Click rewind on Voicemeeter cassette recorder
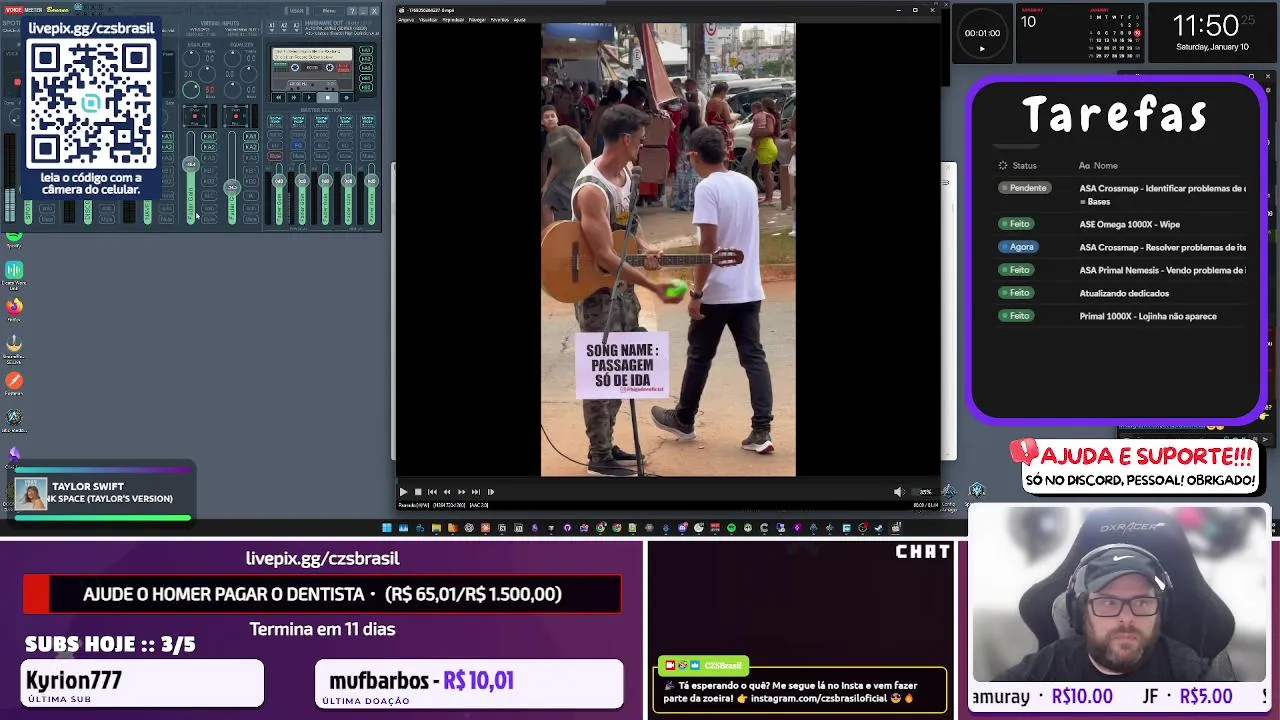This screenshot has height=720, width=1280. coord(278,97)
